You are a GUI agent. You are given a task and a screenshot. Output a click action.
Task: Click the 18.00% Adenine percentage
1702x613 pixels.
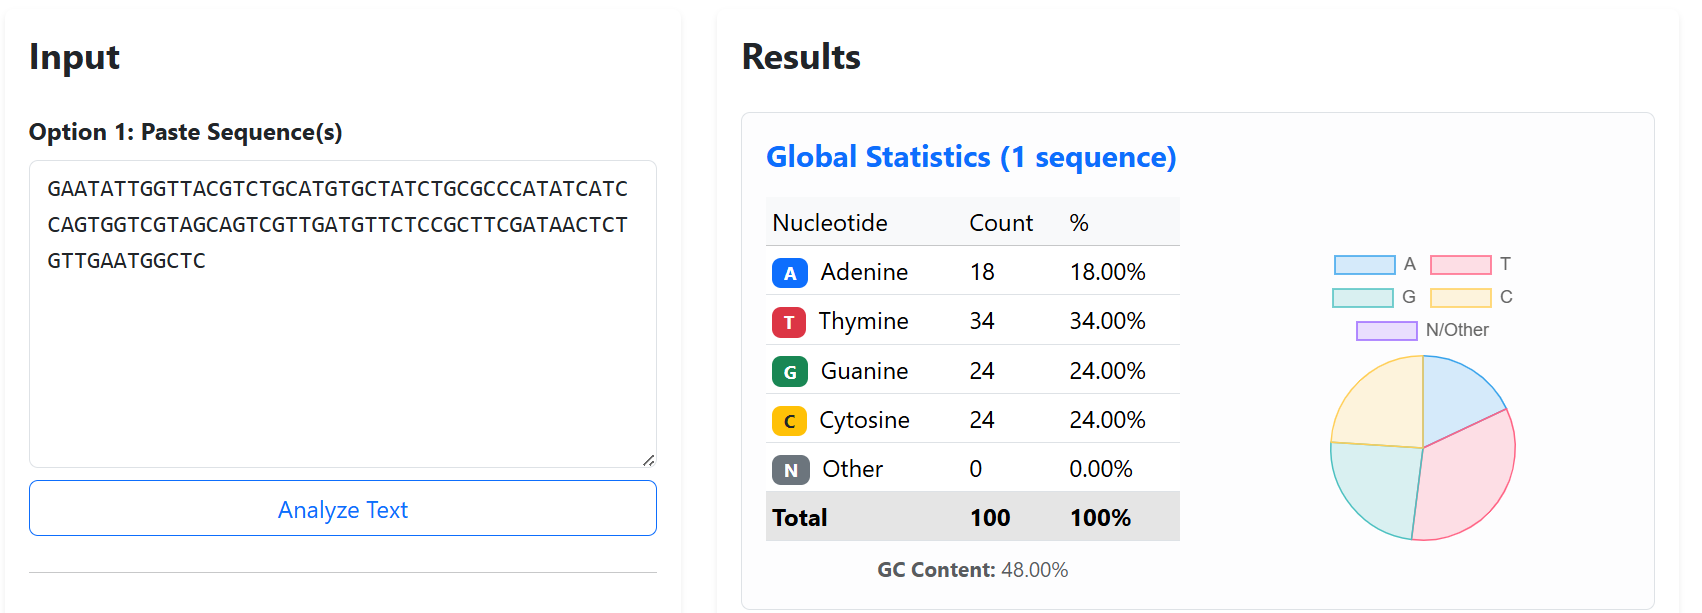pos(1107,272)
